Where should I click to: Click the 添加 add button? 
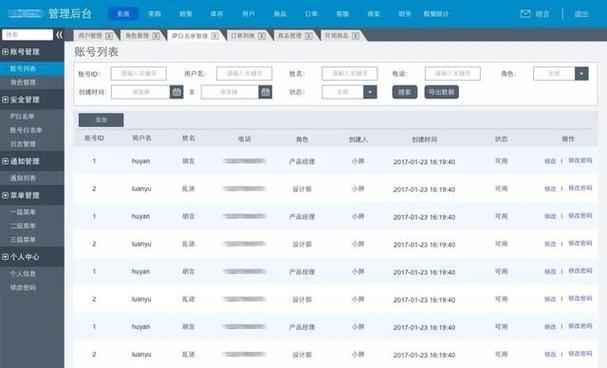[x=101, y=120]
